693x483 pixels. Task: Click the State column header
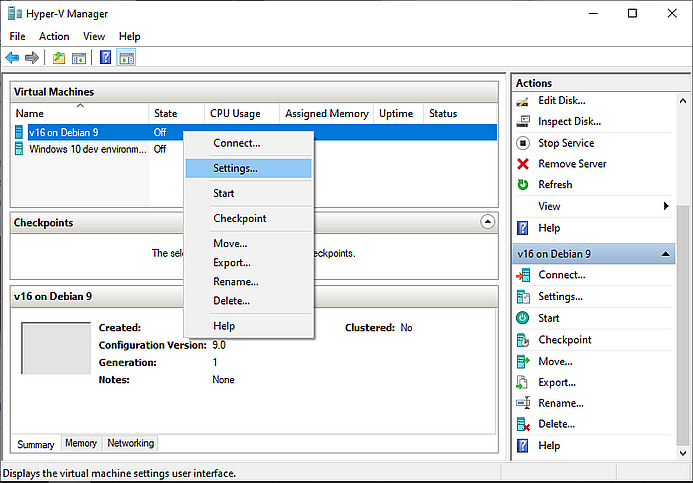(x=176, y=114)
